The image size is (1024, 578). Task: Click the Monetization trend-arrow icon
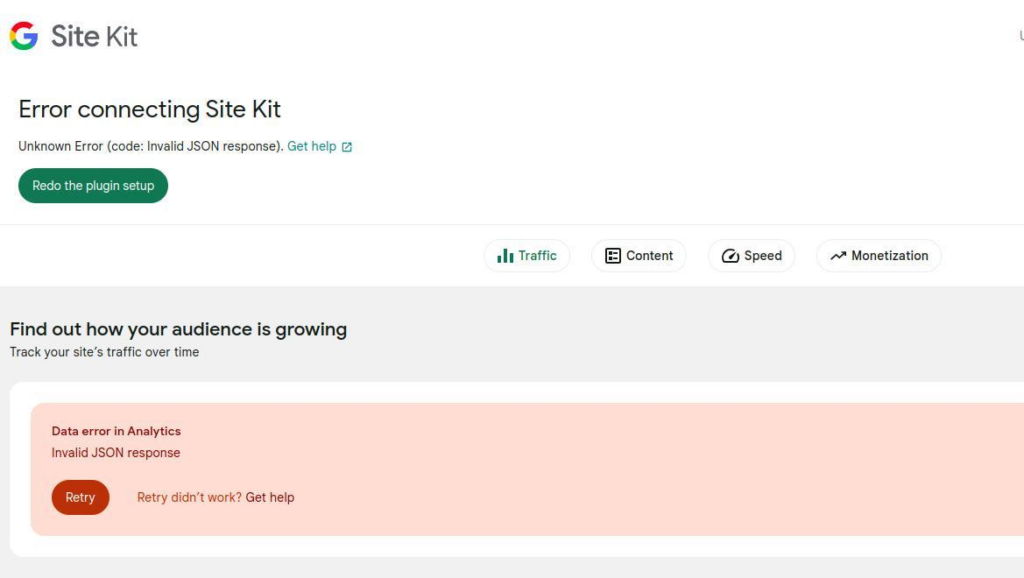coord(840,255)
